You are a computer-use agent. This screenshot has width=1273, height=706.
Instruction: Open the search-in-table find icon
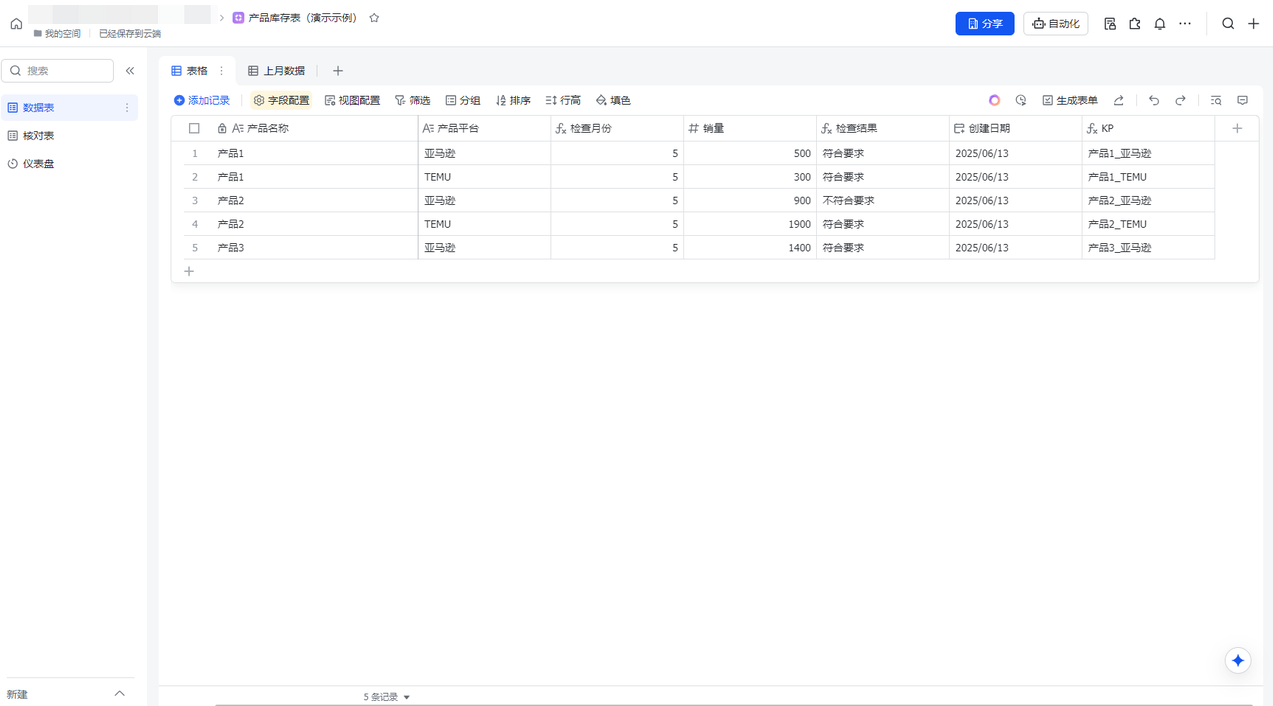pos(1216,100)
